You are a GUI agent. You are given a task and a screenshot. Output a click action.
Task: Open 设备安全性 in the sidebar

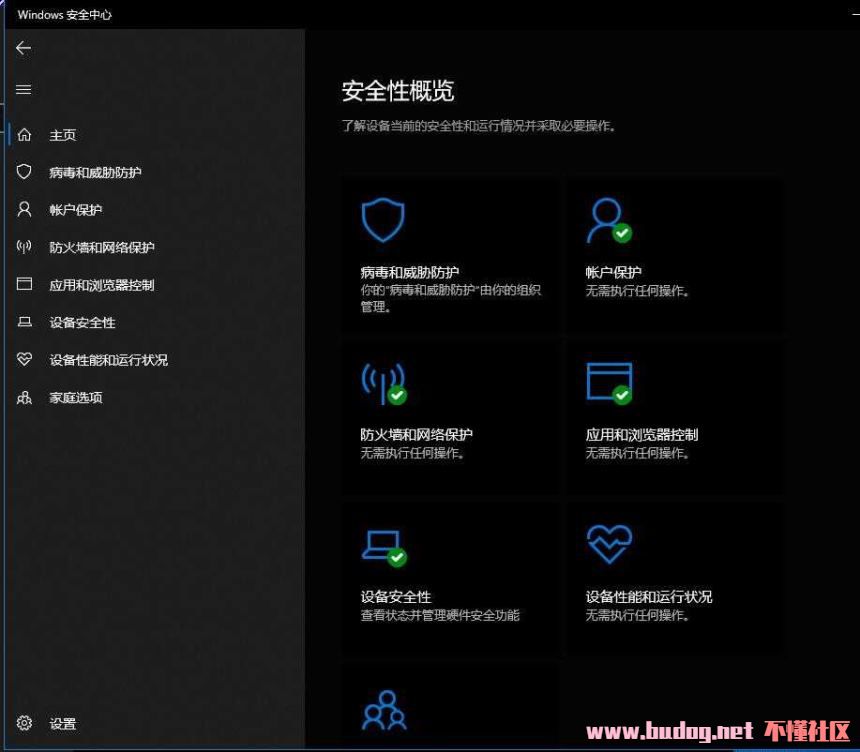pos(82,323)
